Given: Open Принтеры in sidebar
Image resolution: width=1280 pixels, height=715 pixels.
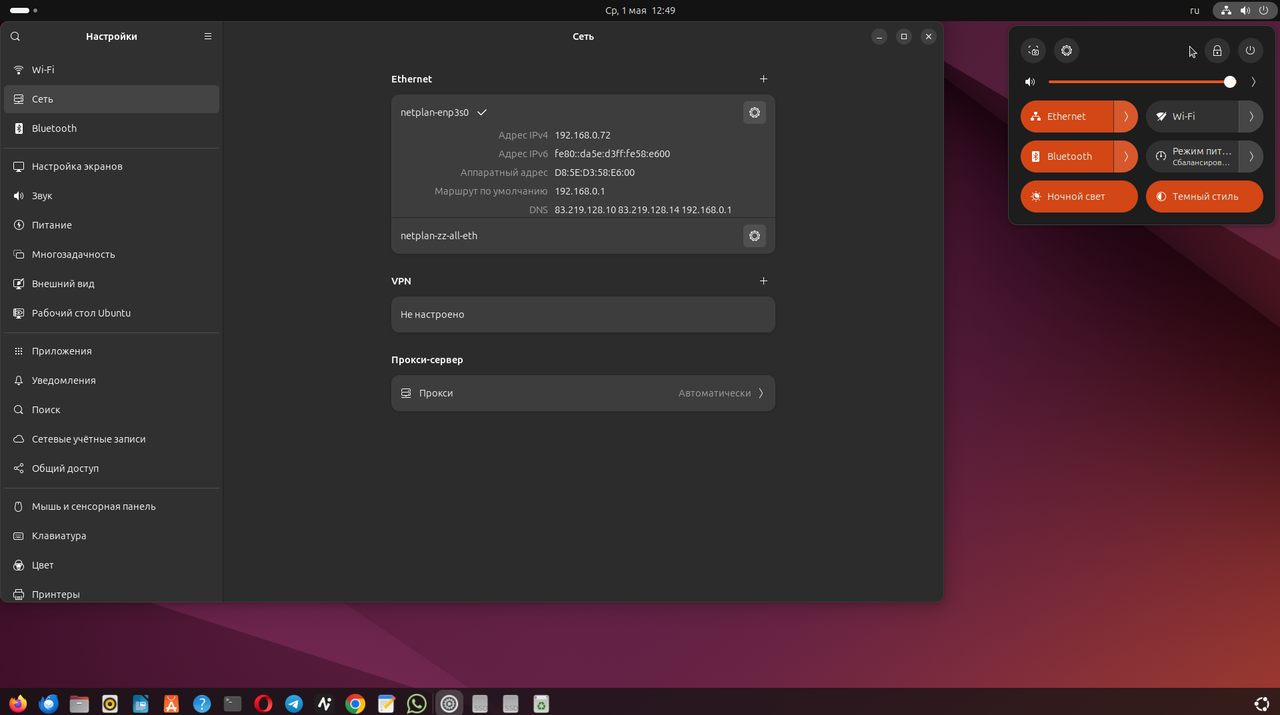Looking at the screenshot, I should (111, 594).
